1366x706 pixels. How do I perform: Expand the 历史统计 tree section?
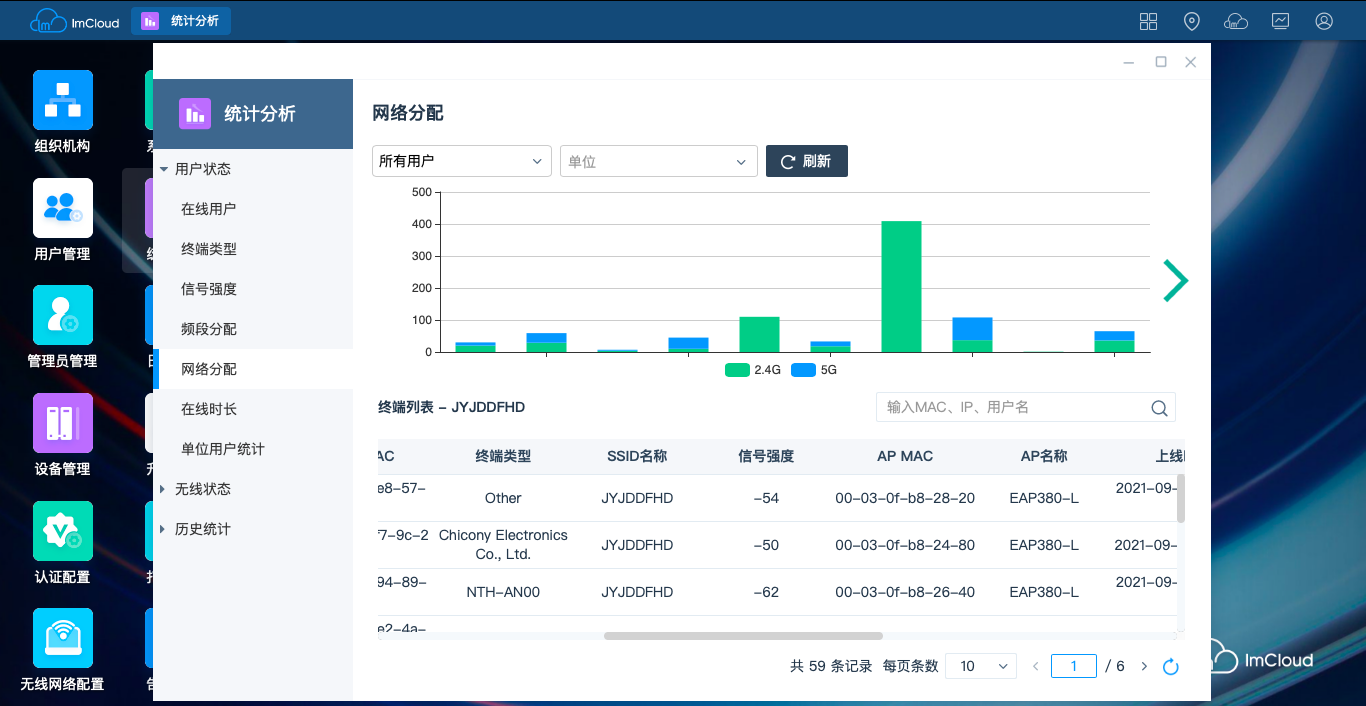point(202,529)
